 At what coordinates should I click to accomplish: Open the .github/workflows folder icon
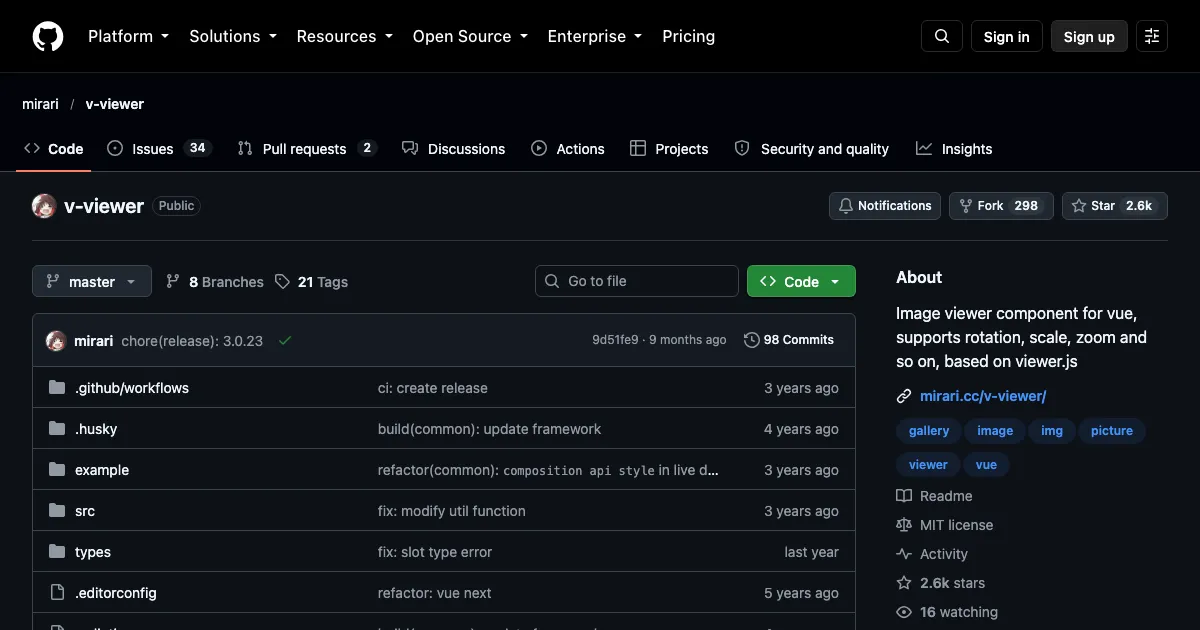click(57, 388)
